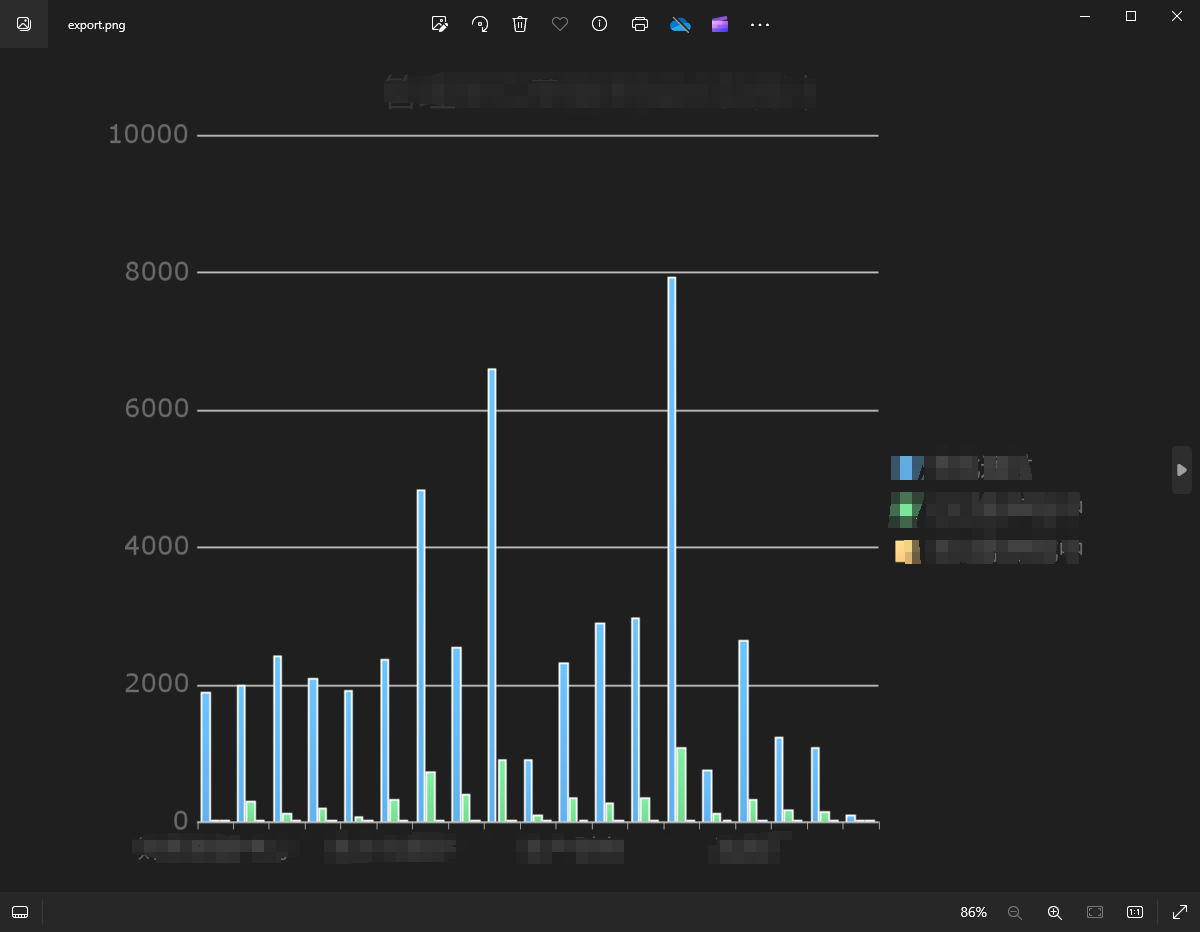The width and height of the screenshot is (1200, 932).
Task: Go to the next image arrow
Action: point(1181,470)
